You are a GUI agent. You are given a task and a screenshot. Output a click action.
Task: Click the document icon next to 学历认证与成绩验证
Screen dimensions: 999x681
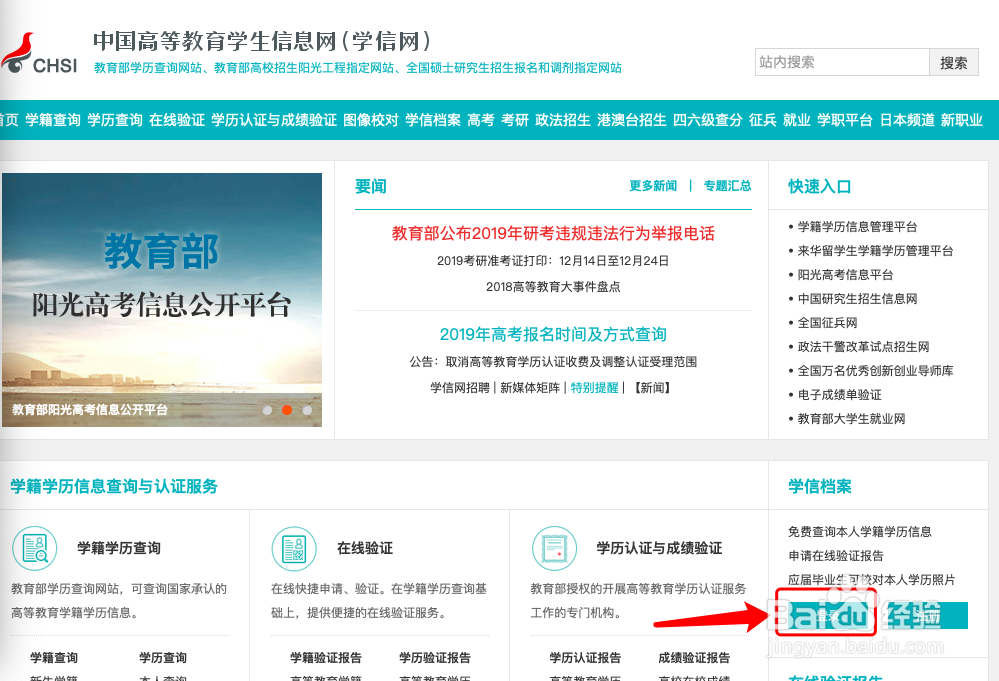coord(554,548)
